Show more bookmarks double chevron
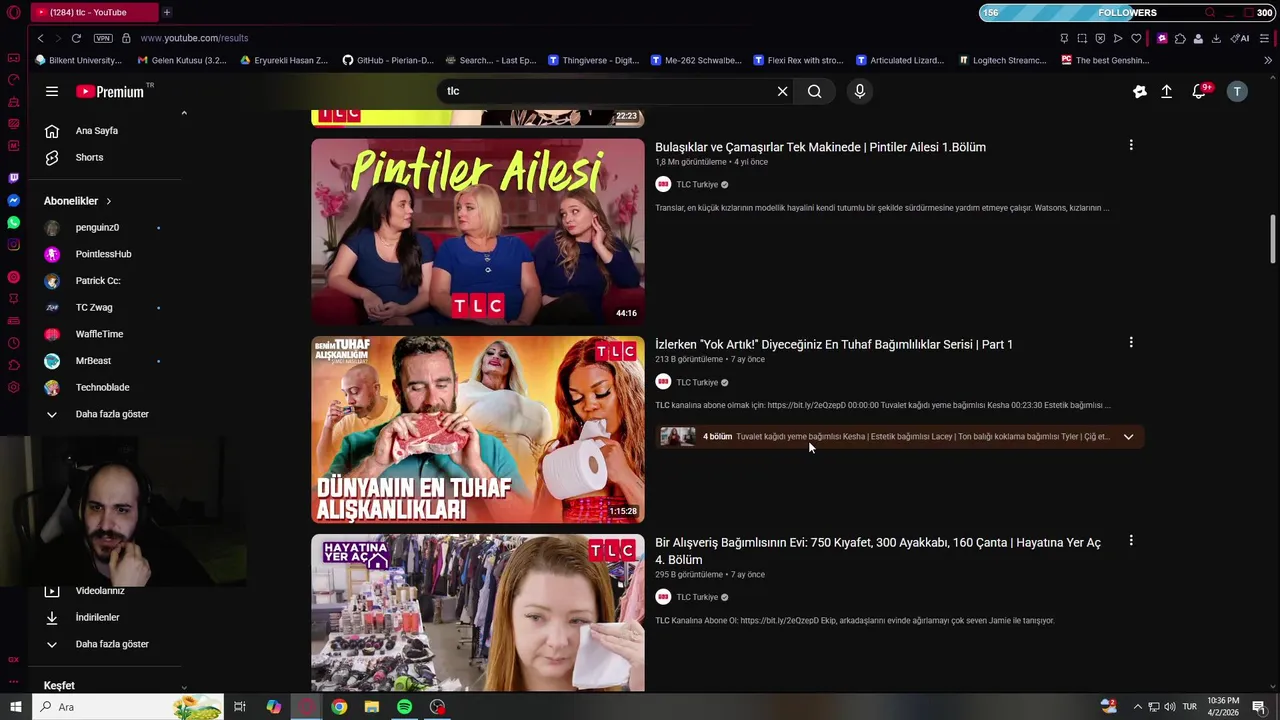The height and width of the screenshot is (720, 1280). (1268, 60)
